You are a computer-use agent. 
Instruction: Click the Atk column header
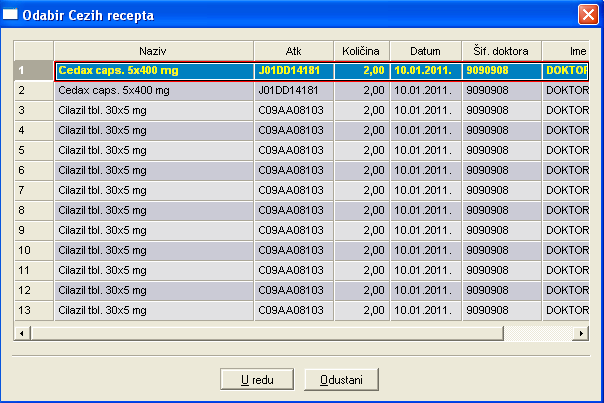pos(294,51)
